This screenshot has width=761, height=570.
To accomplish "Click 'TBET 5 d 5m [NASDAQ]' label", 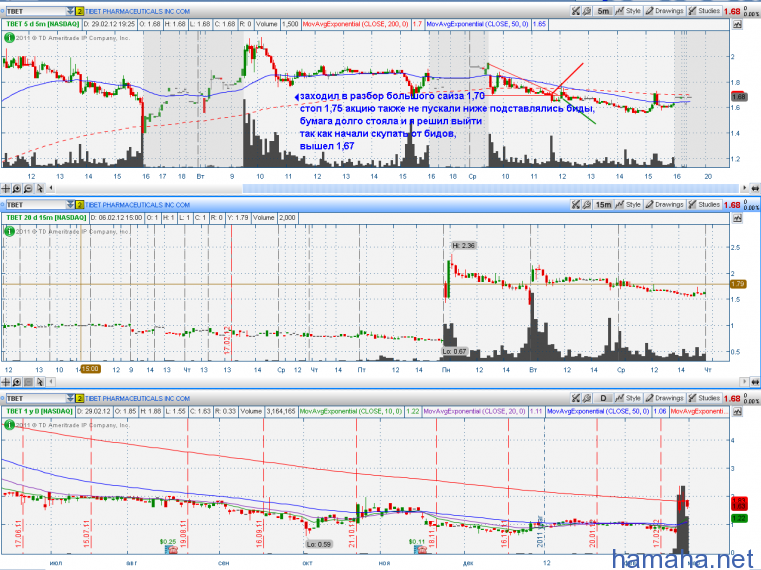I will pyautogui.click(x=42, y=24).
